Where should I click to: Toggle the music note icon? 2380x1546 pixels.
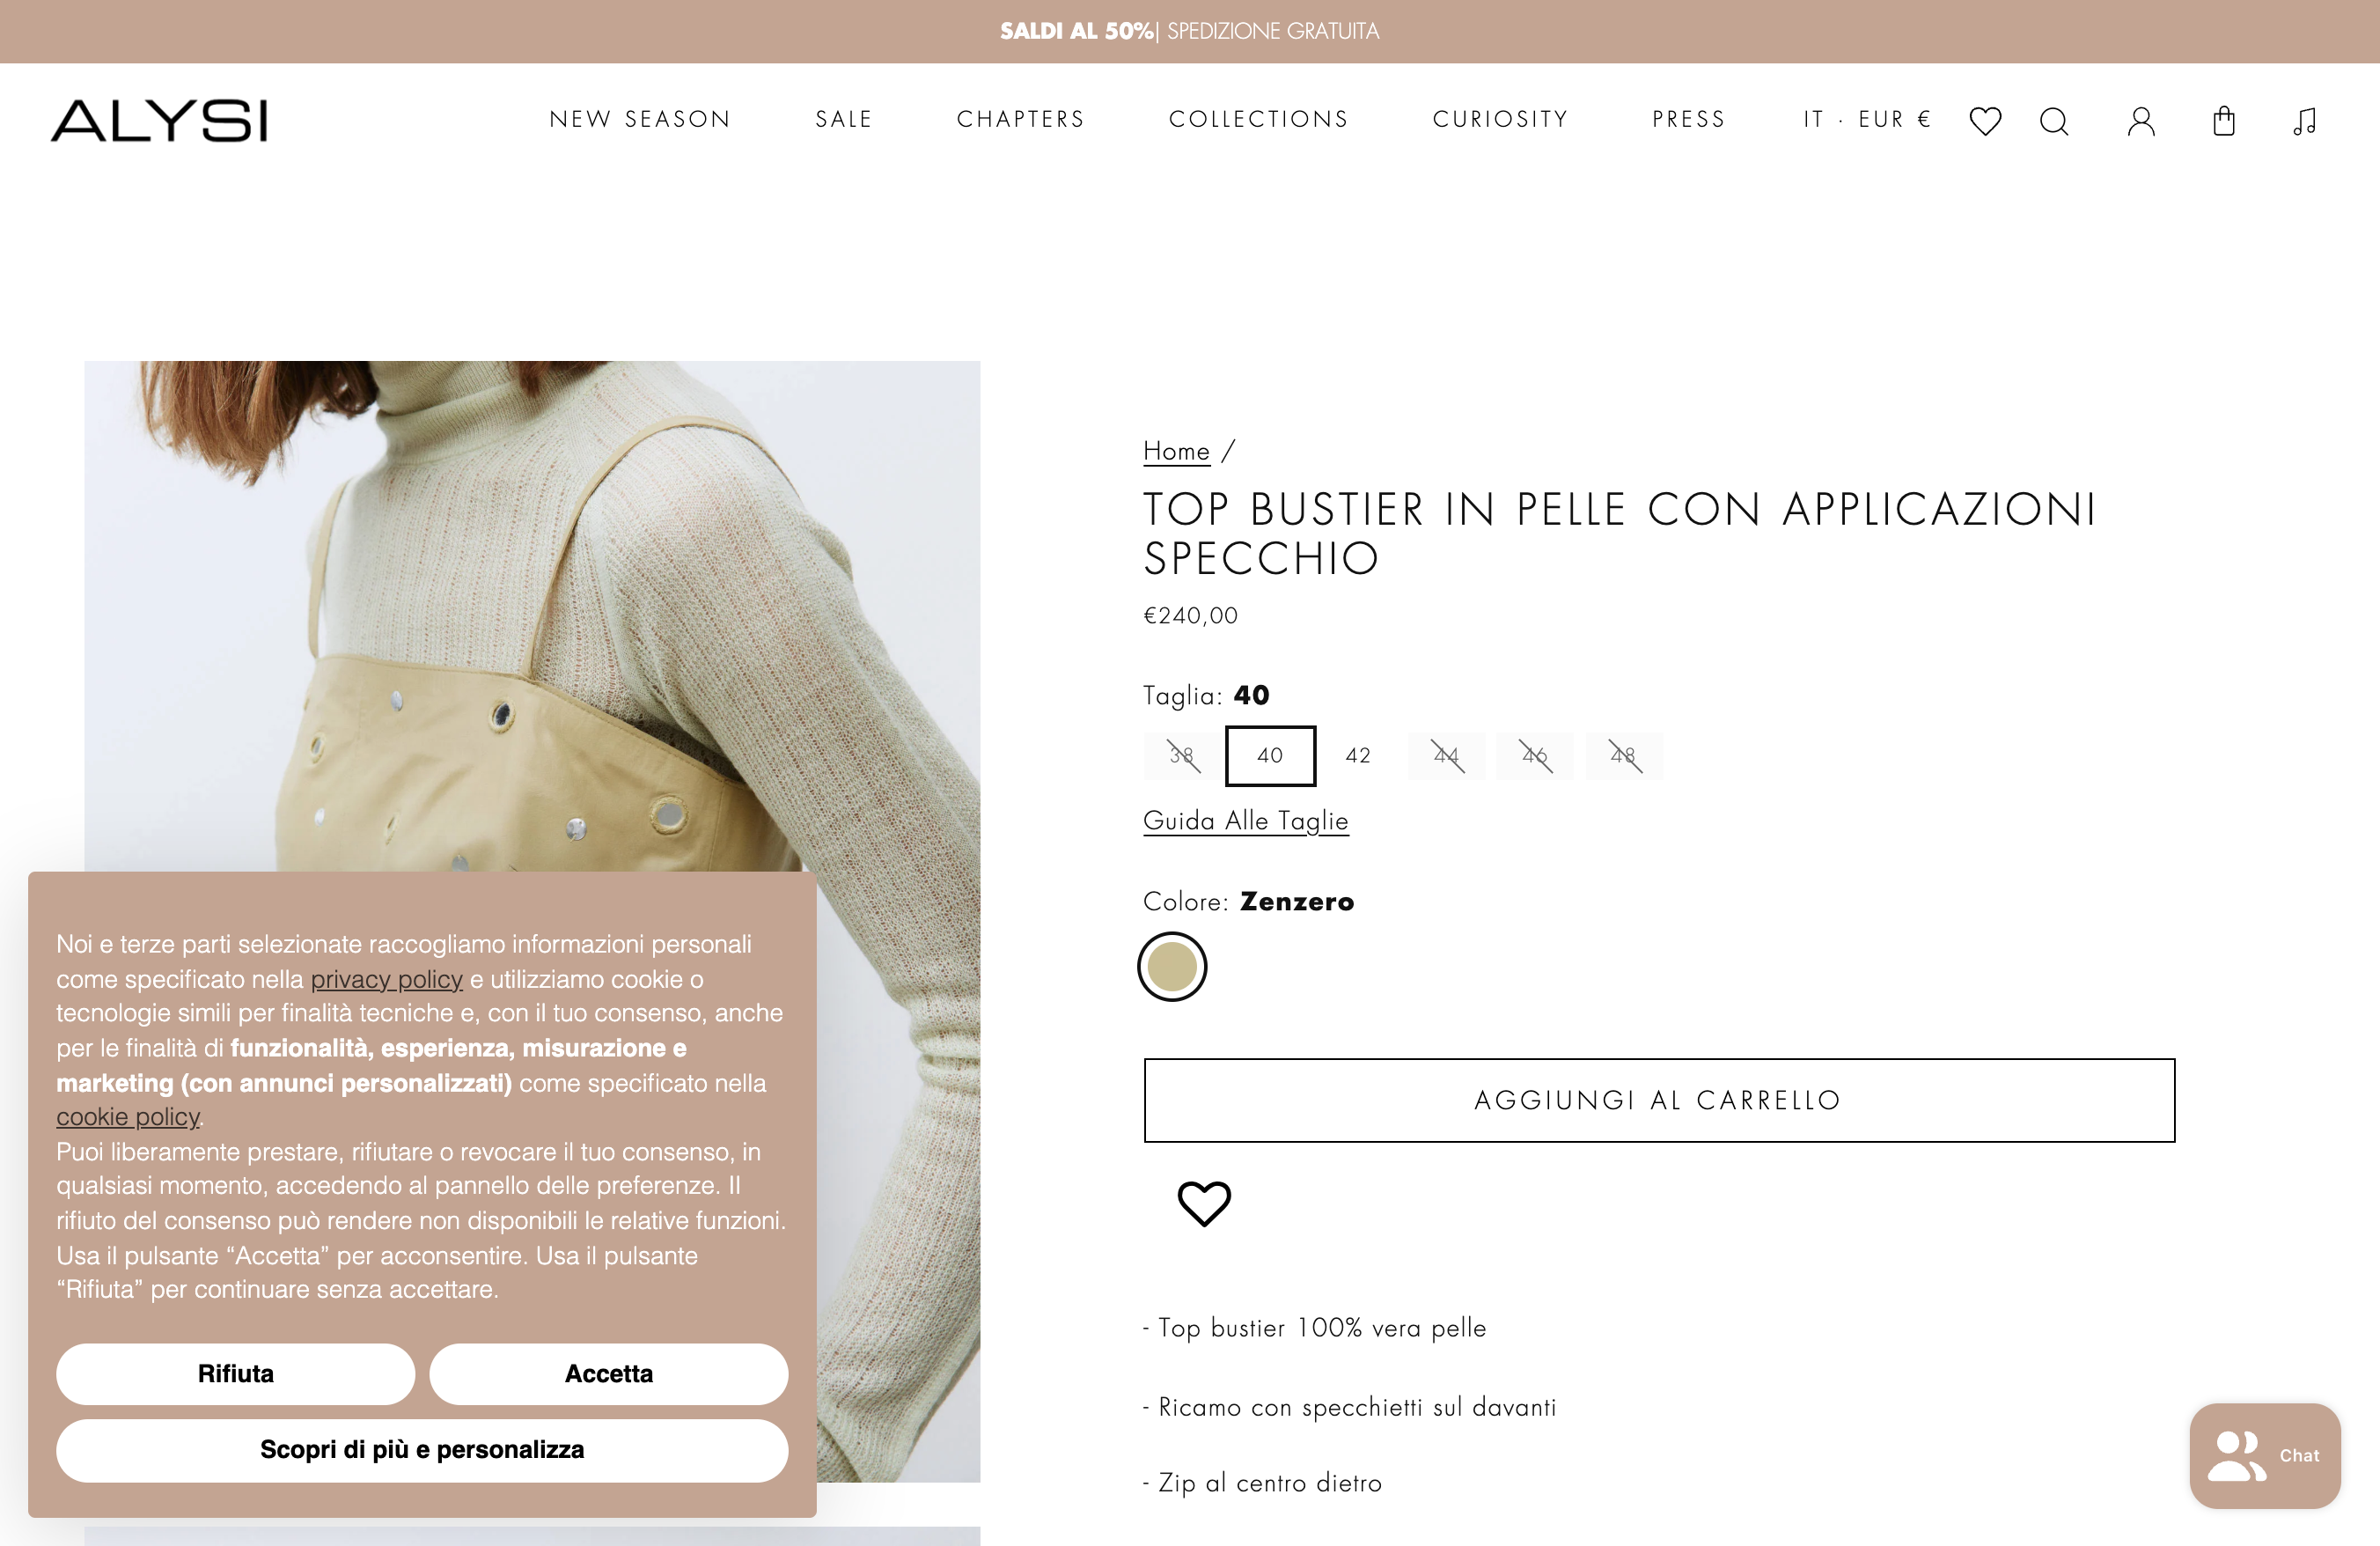coord(2304,121)
